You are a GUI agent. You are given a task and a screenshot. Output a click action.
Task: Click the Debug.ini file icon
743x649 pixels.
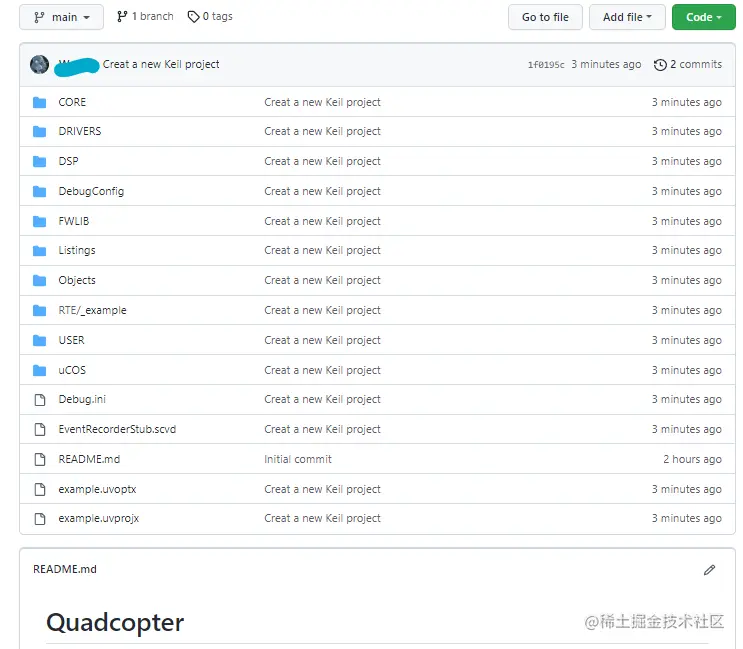(40, 400)
